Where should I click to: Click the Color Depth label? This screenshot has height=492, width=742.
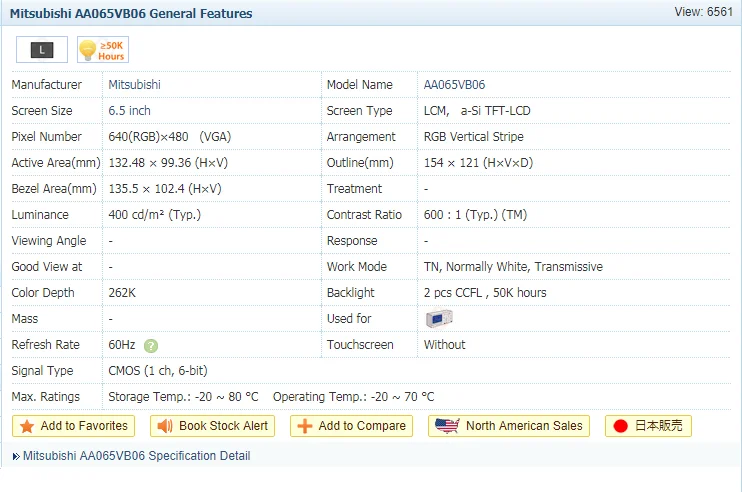coord(43,293)
